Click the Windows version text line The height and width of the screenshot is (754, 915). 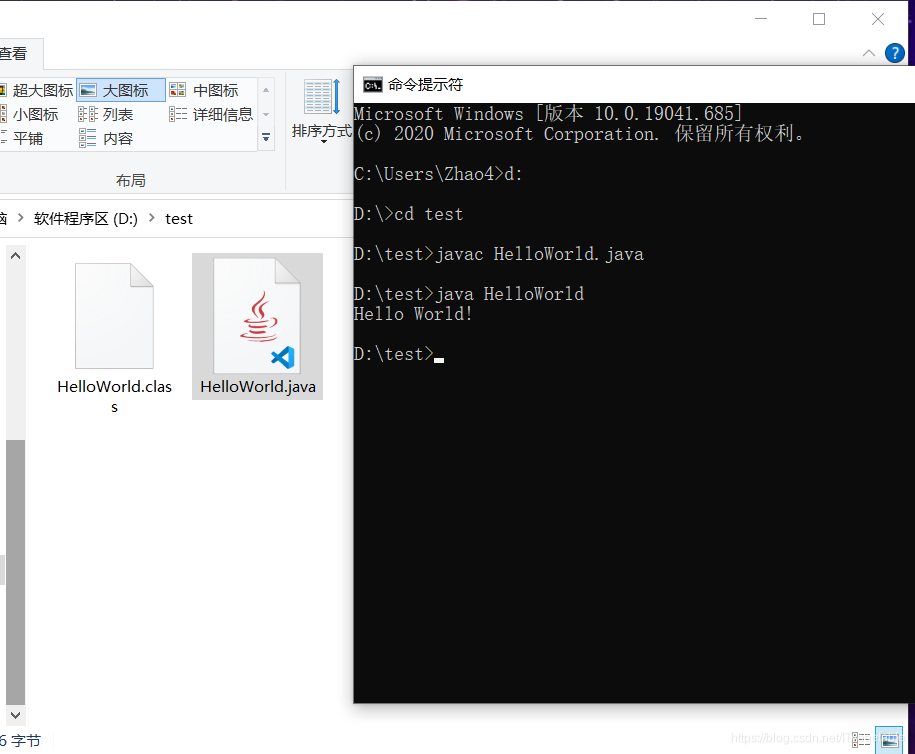pyautogui.click(x=548, y=113)
